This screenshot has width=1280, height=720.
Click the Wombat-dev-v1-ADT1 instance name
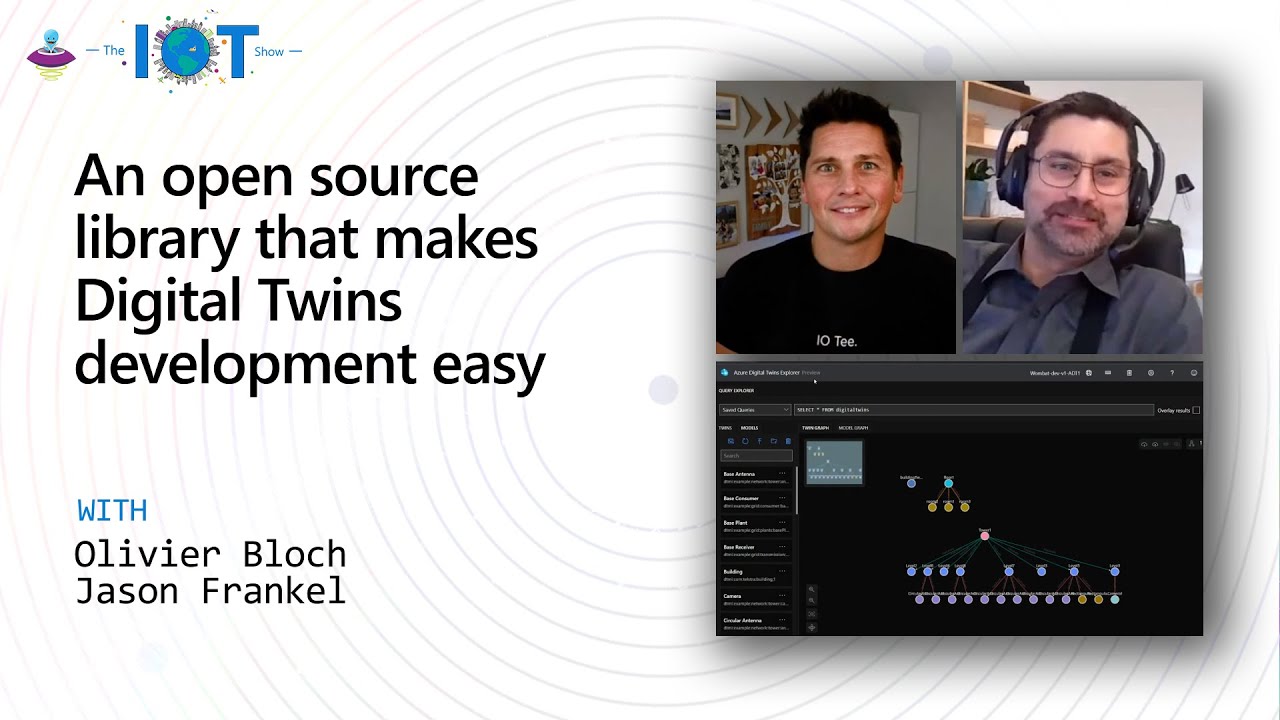click(1055, 373)
